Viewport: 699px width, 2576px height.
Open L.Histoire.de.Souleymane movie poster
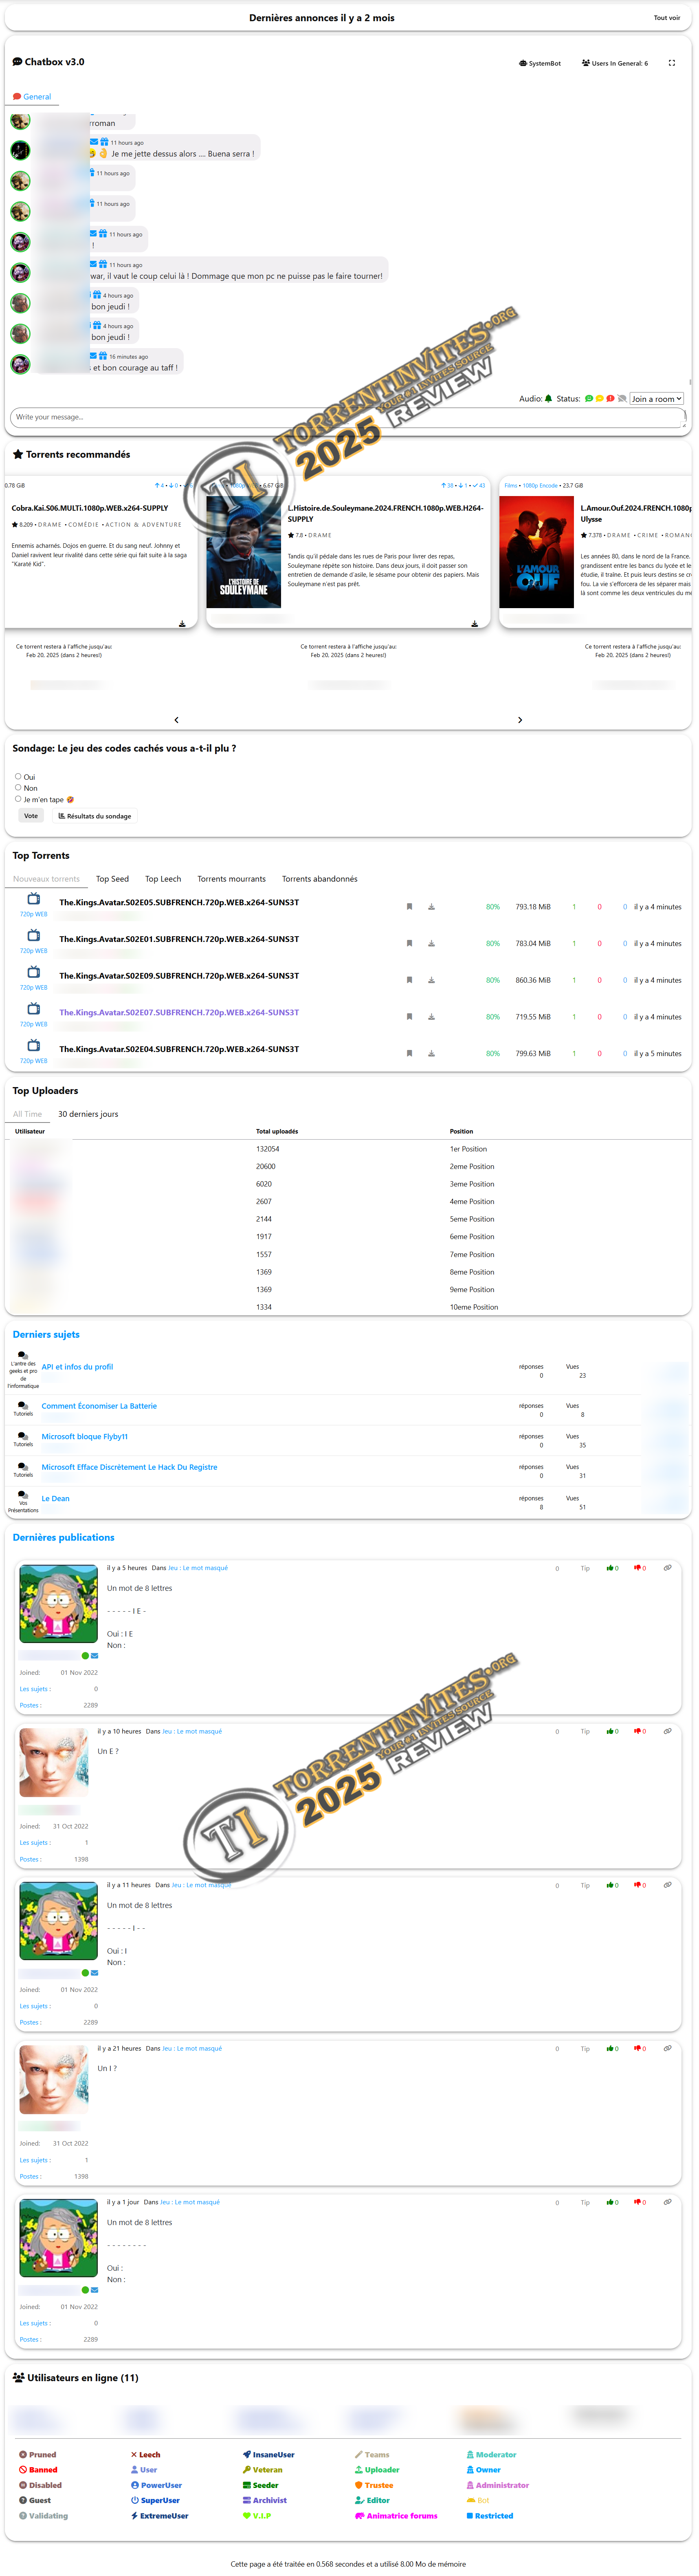(x=244, y=552)
